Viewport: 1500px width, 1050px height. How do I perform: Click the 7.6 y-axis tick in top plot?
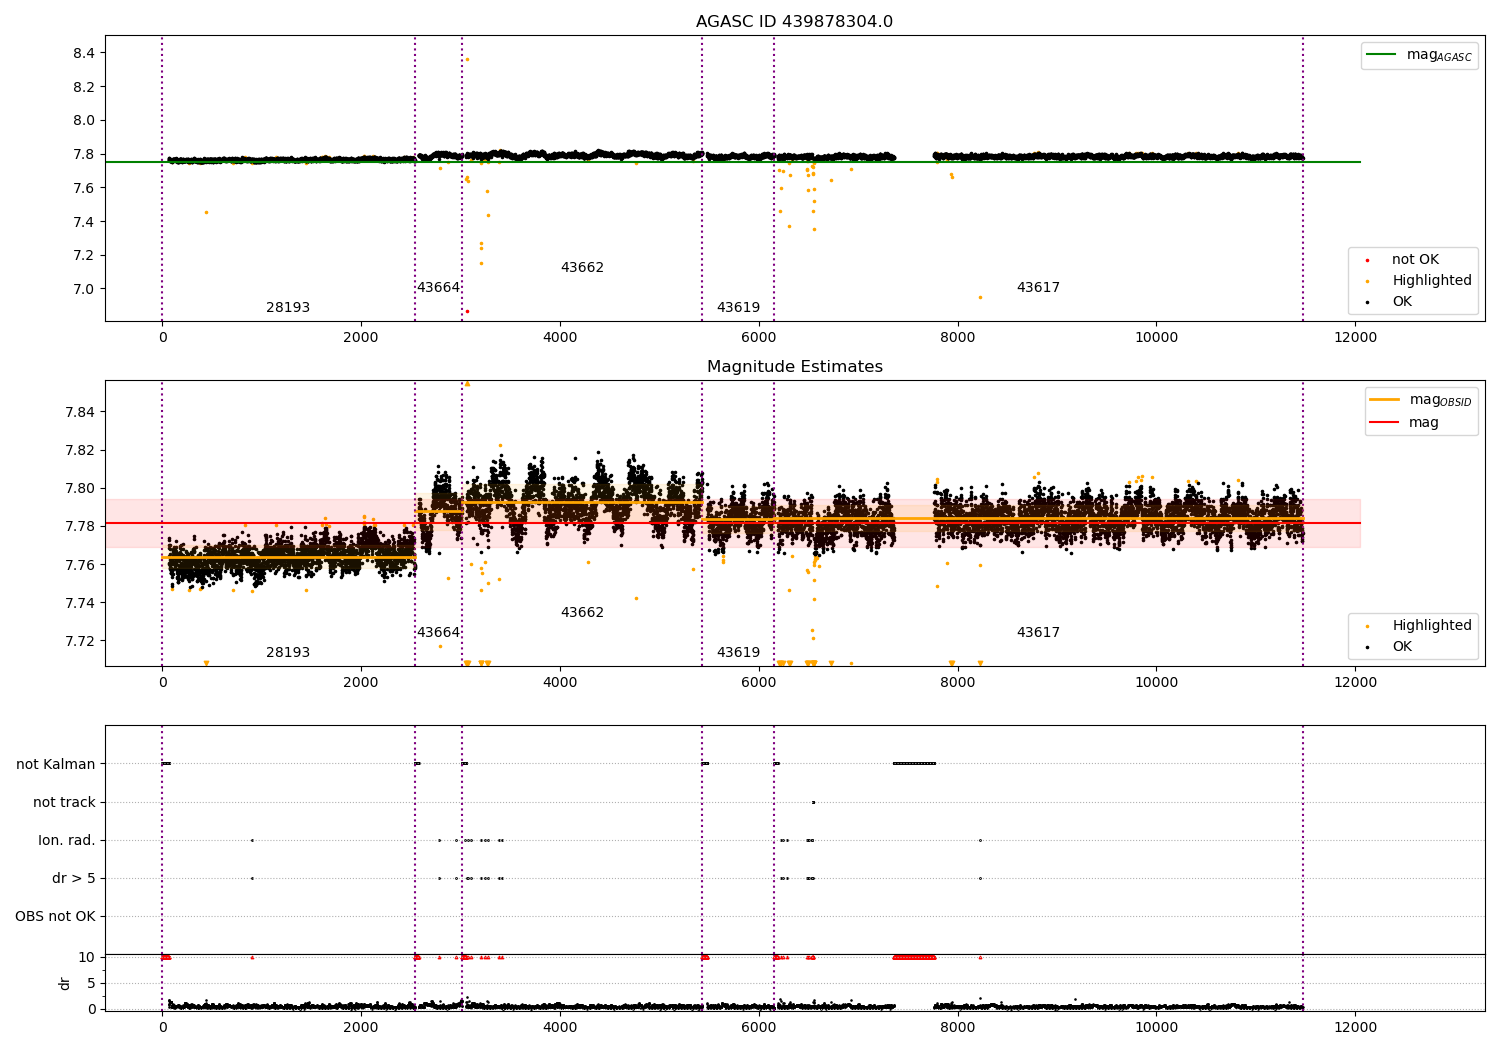coord(83,188)
